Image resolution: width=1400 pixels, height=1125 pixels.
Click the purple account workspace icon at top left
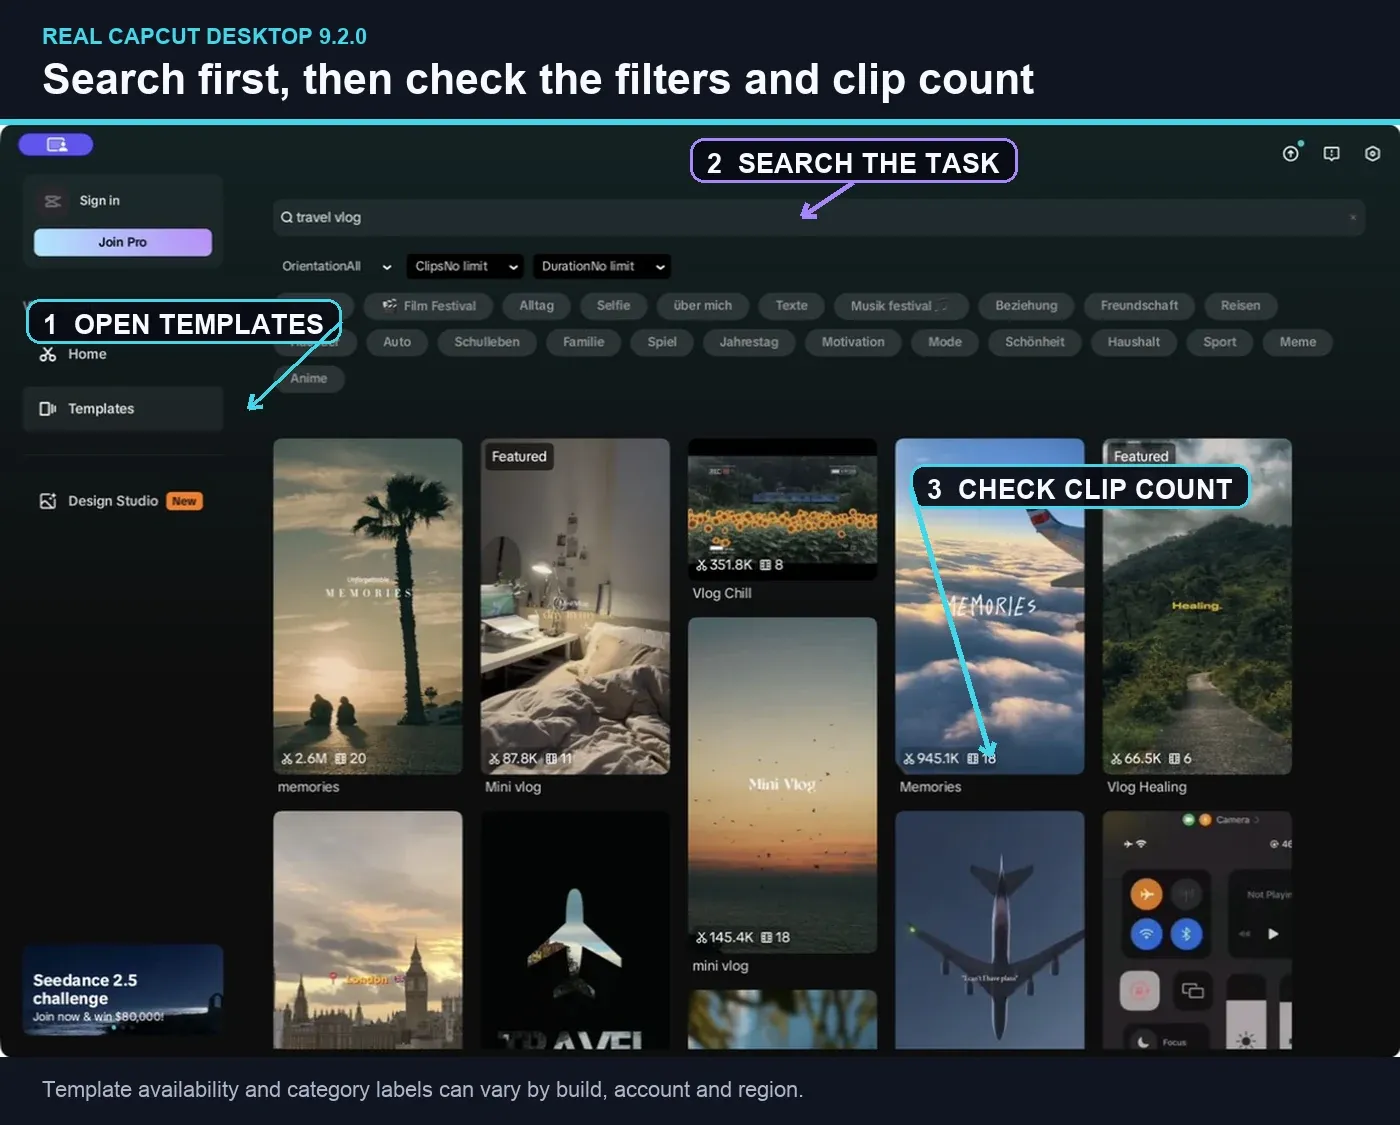click(56, 145)
